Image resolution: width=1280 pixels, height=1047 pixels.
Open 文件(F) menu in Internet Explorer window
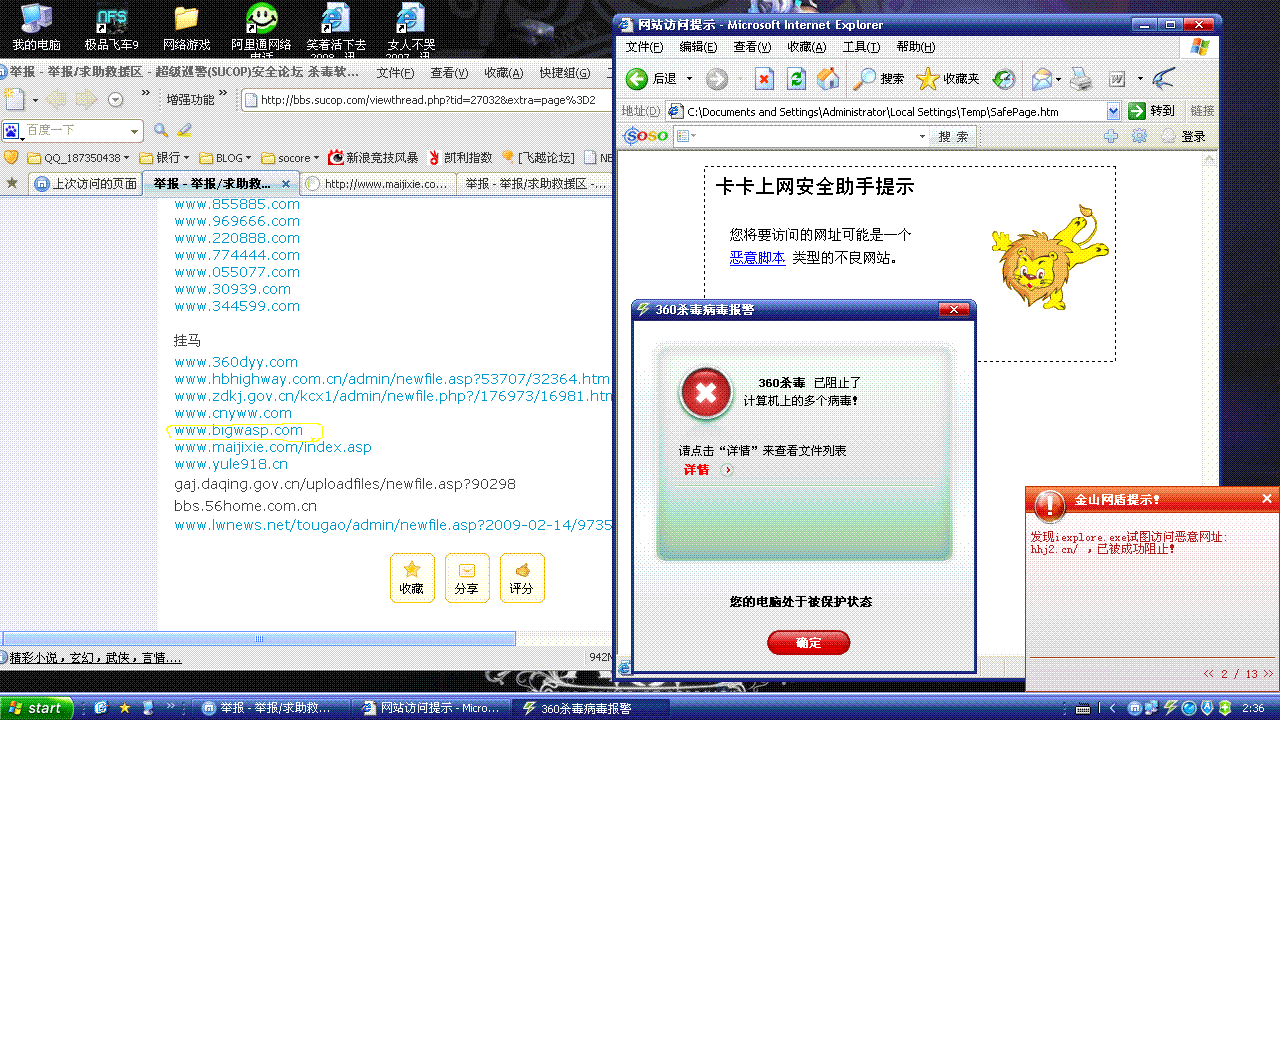[x=644, y=47]
